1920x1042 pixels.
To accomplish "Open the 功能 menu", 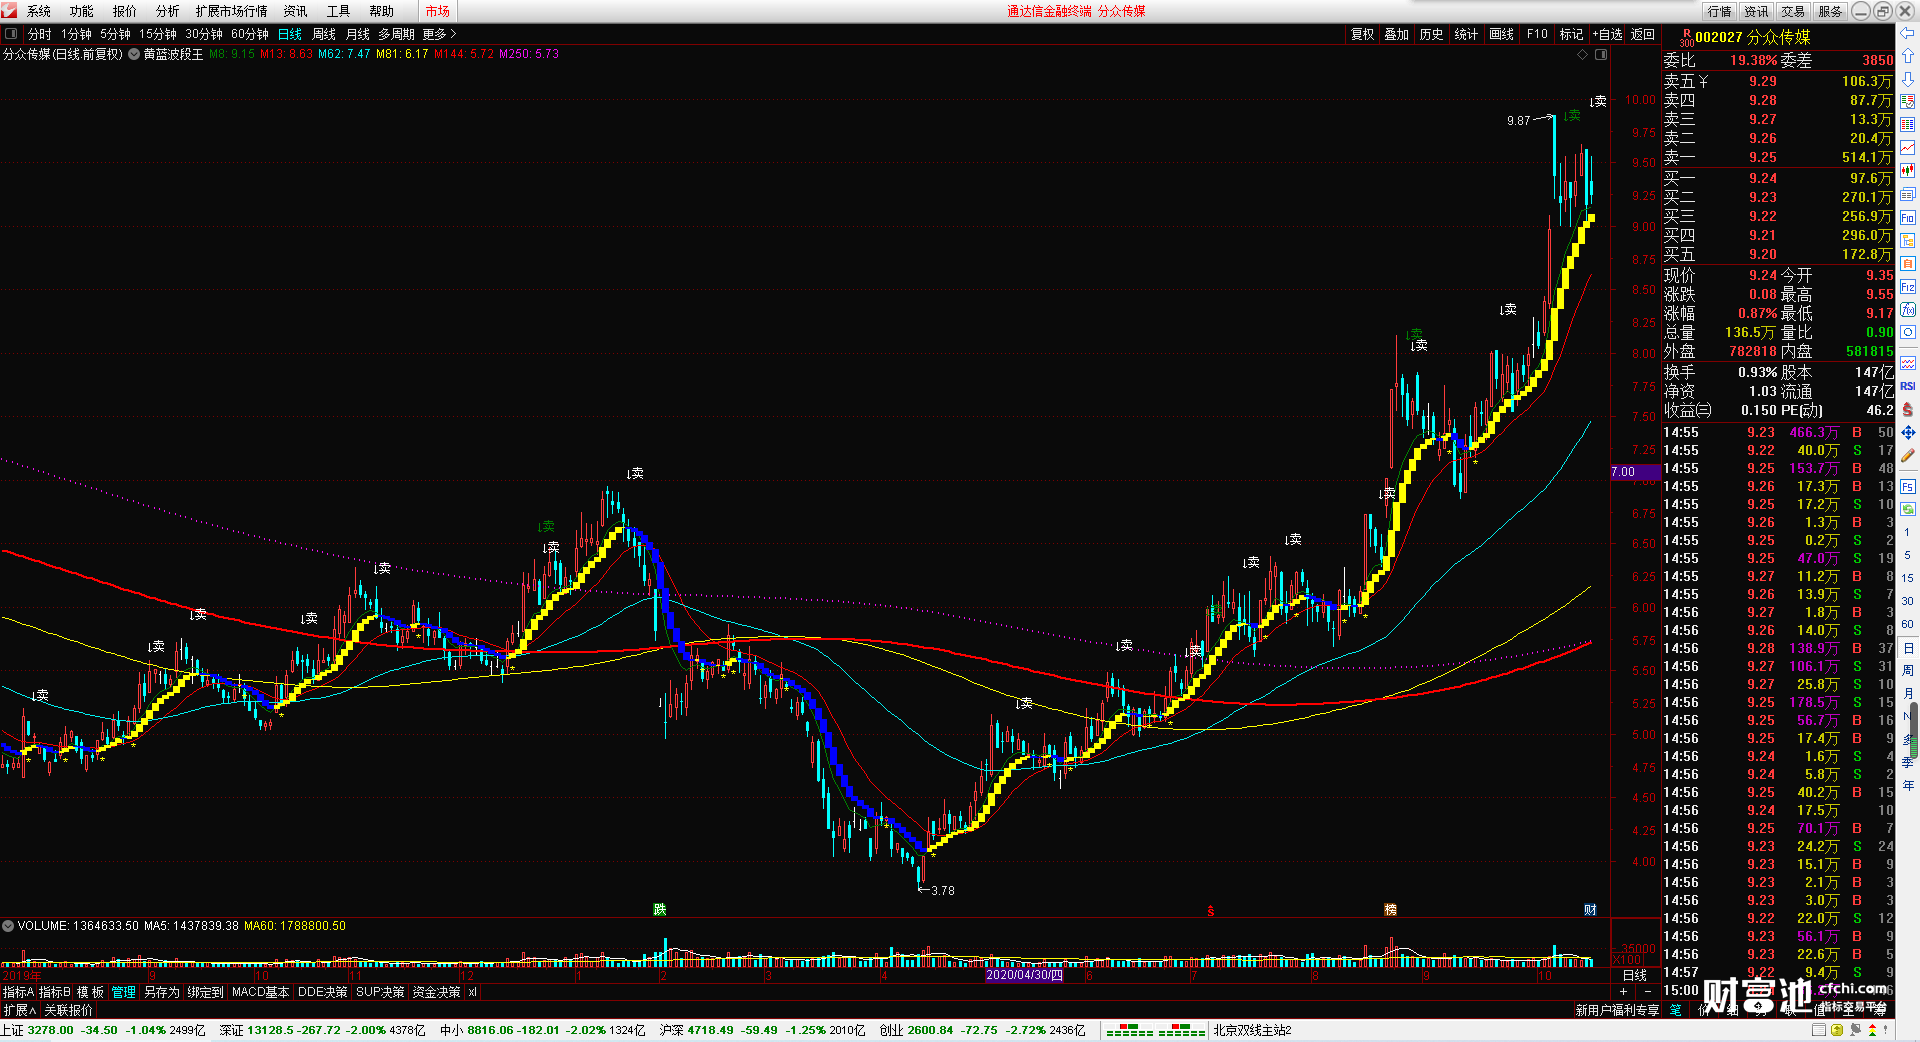I will [x=82, y=11].
